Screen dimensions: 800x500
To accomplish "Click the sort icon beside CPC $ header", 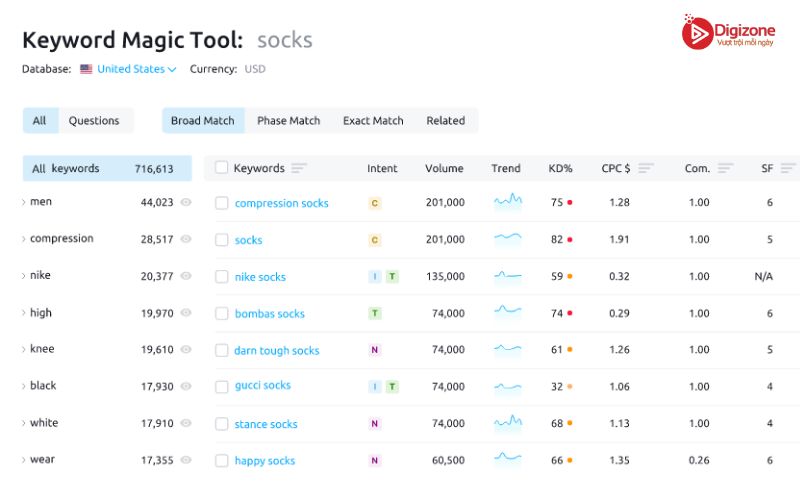I will (646, 168).
